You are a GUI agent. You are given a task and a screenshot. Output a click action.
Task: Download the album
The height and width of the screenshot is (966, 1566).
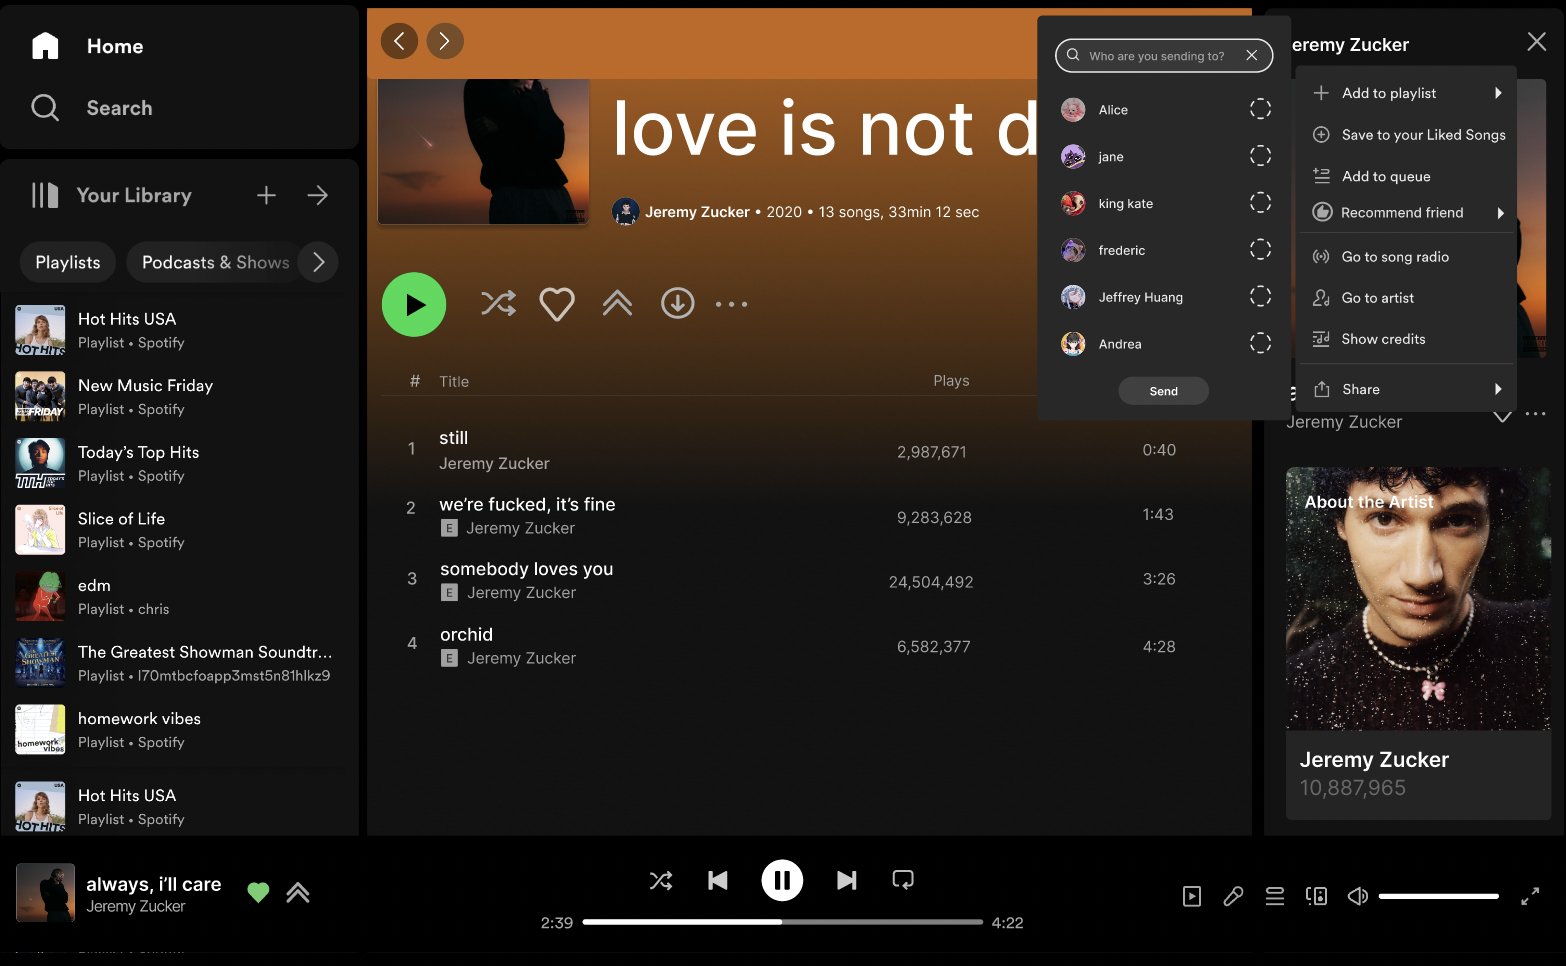pos(678,303)
